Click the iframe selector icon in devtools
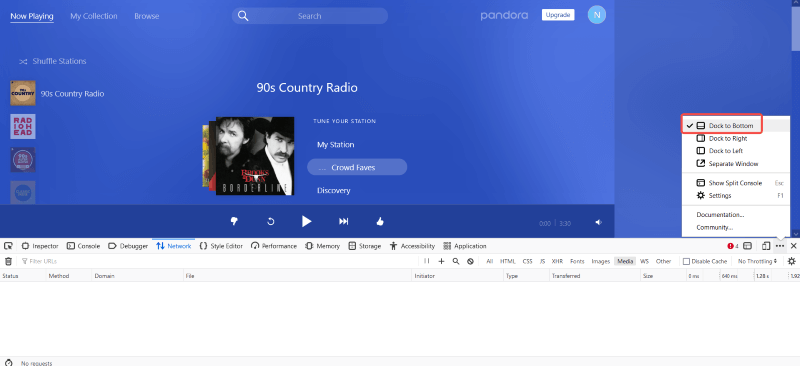Image resolution: width=800 pixels, height=366 pixels. click(x=747, y=246)
